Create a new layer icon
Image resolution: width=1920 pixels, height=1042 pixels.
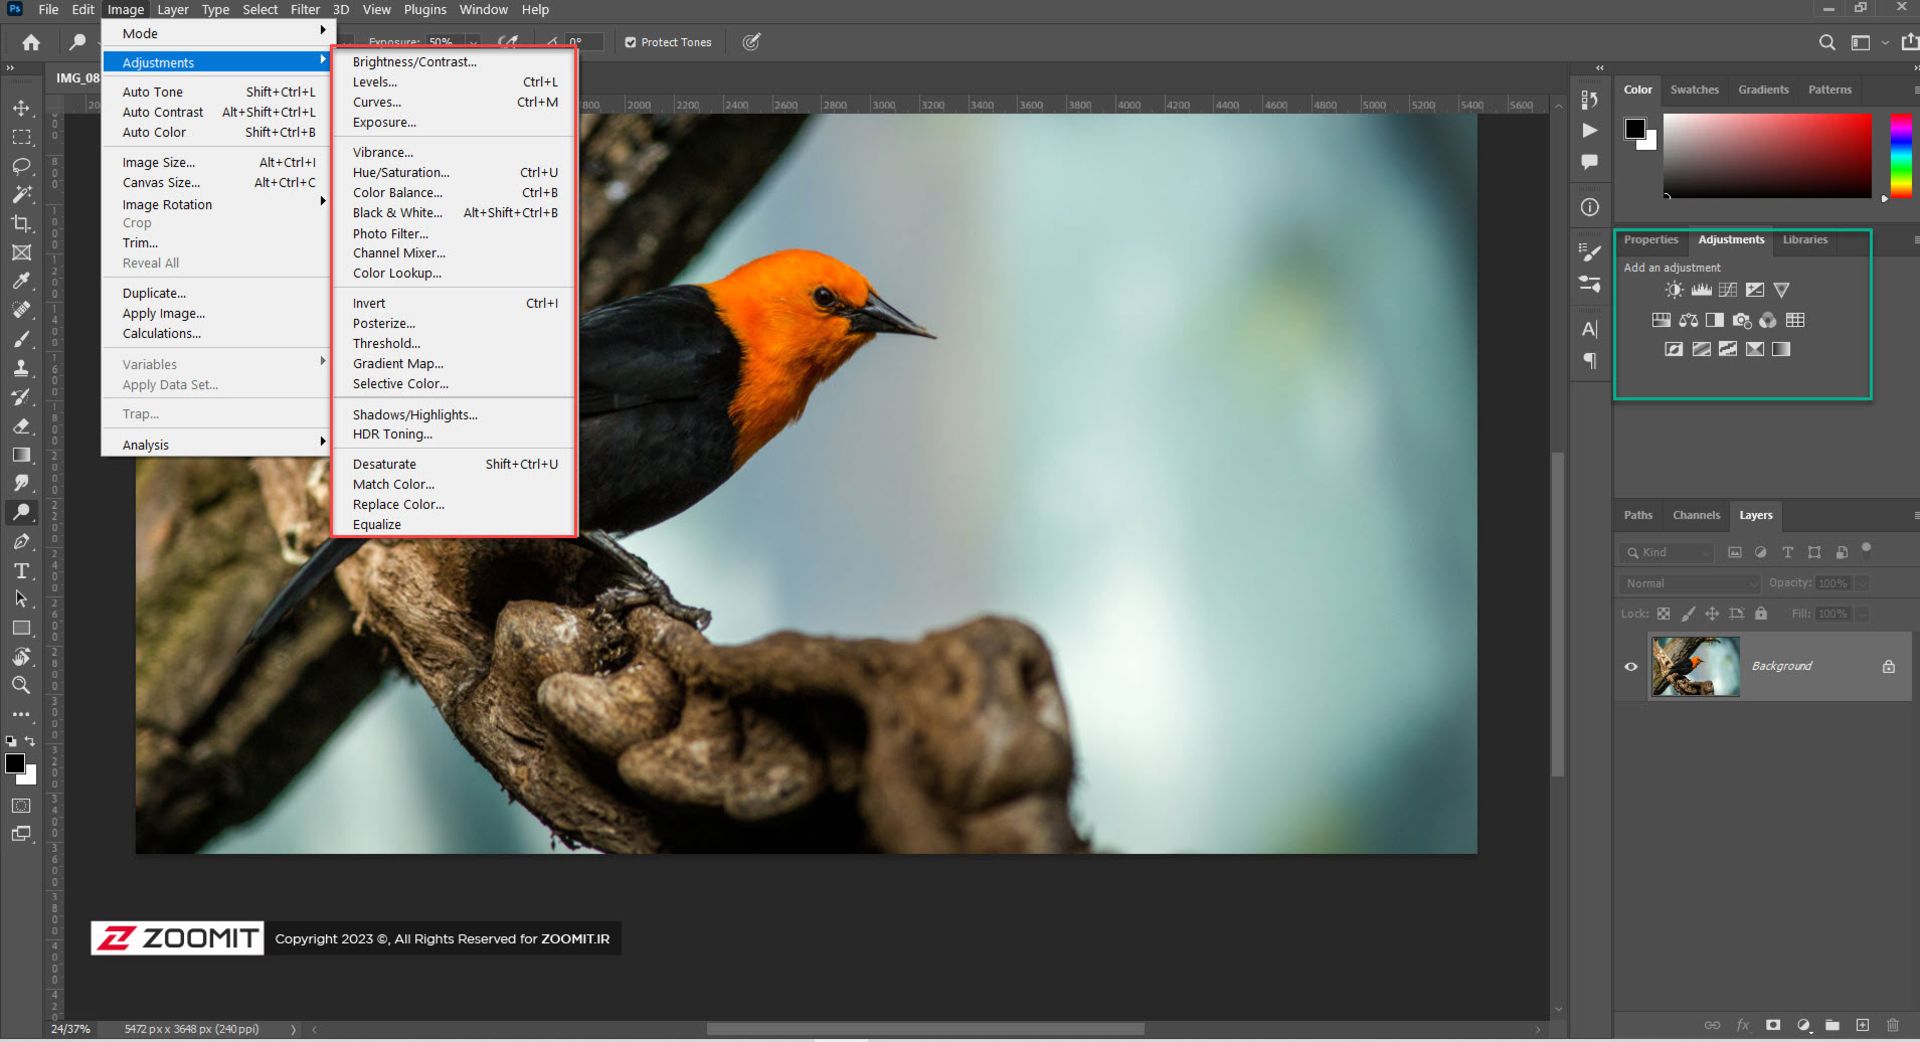click(1862, 1025)
